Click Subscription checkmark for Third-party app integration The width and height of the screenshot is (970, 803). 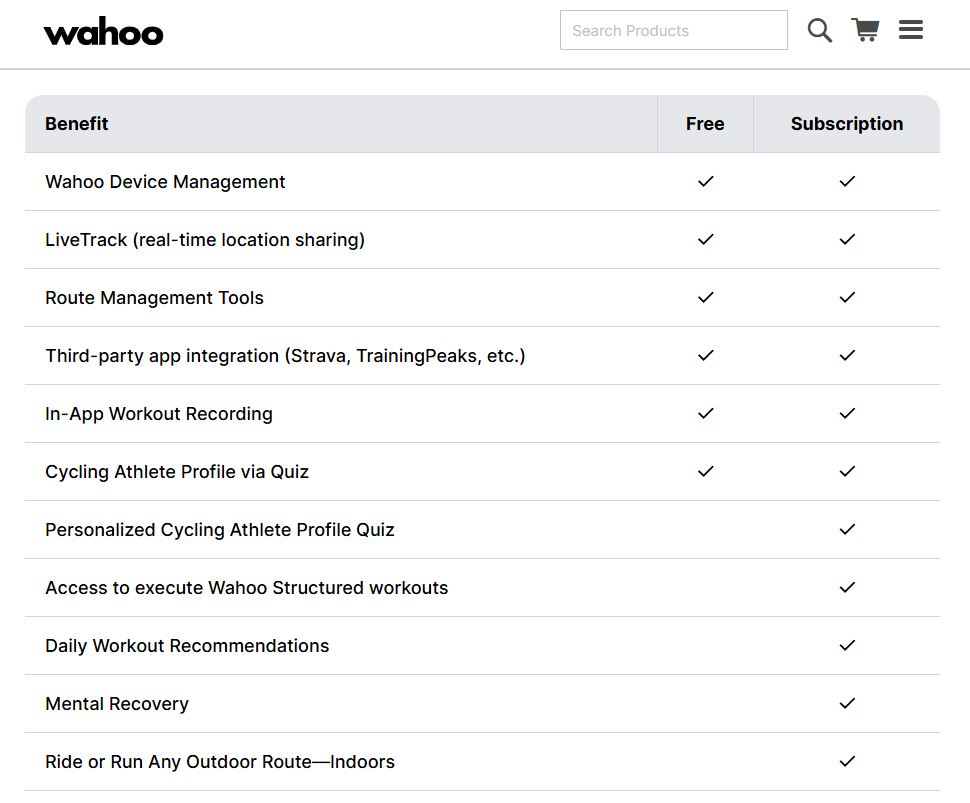click(848, 355)
